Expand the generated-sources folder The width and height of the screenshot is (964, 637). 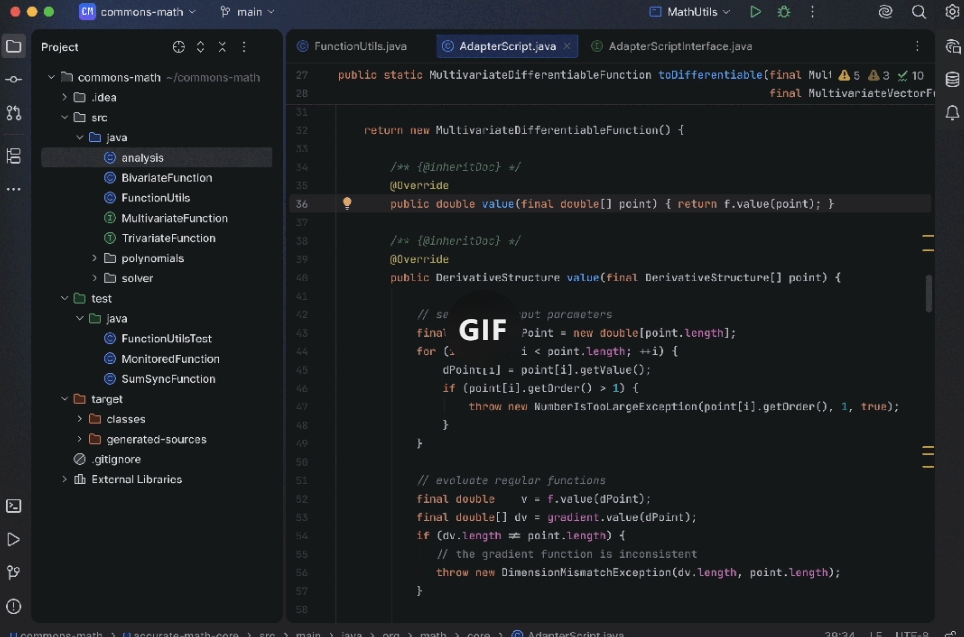pos(80,439)
